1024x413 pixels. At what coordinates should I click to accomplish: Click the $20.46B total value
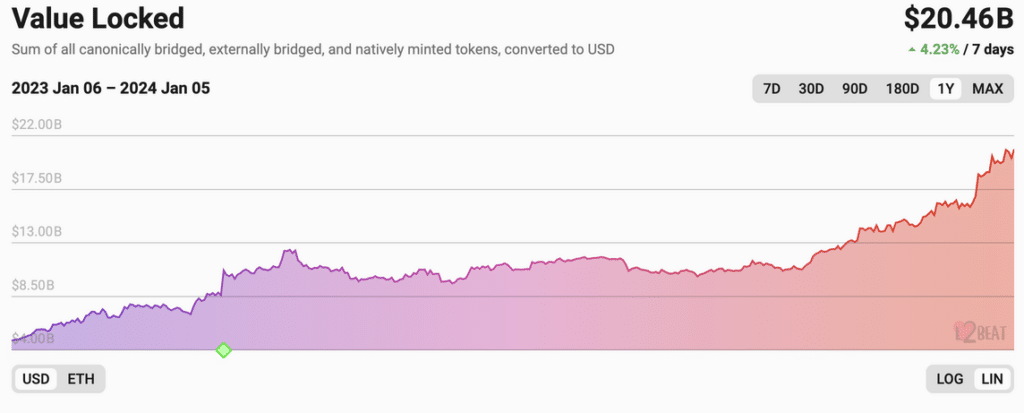pos(959,18)
